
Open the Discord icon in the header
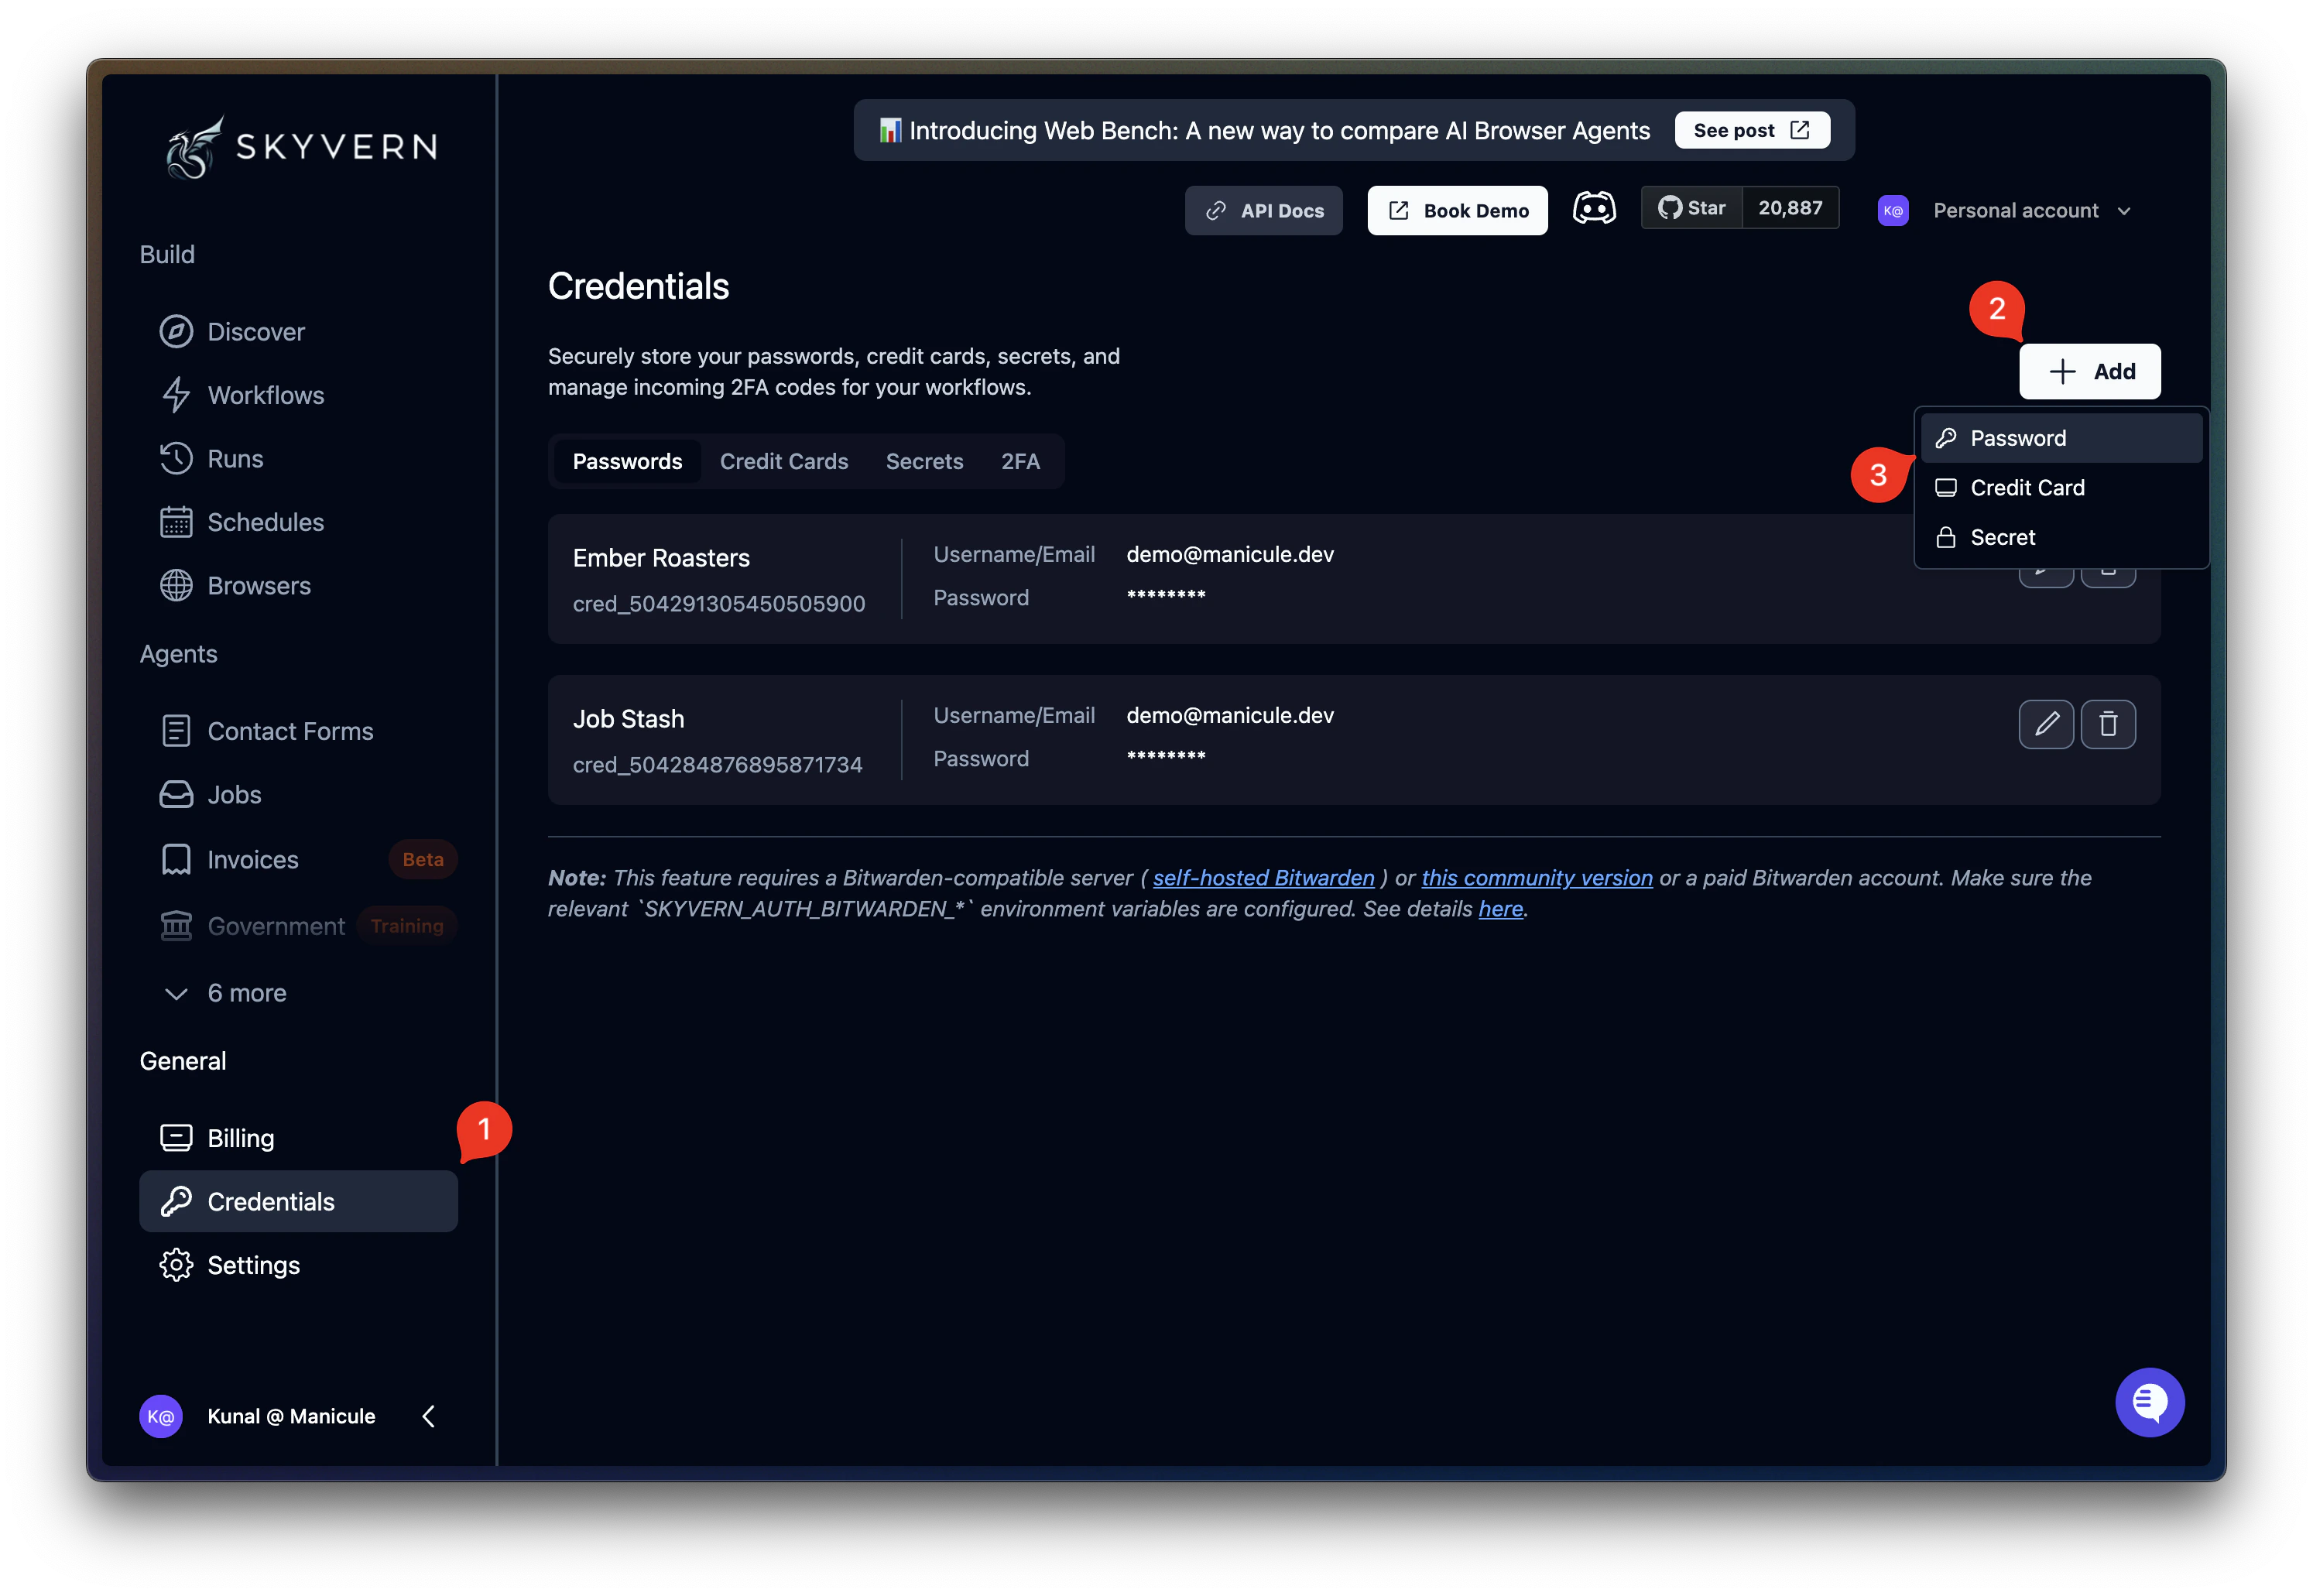1595,208
